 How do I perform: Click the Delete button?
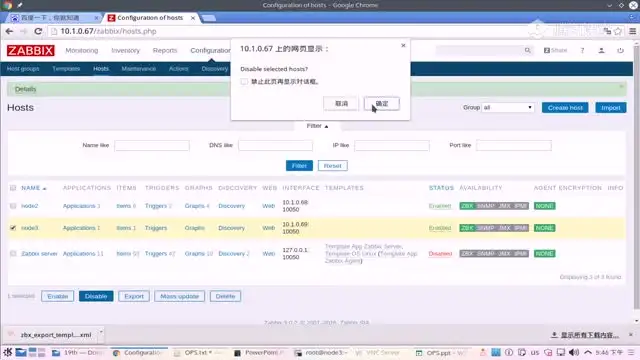pos(225,296)
